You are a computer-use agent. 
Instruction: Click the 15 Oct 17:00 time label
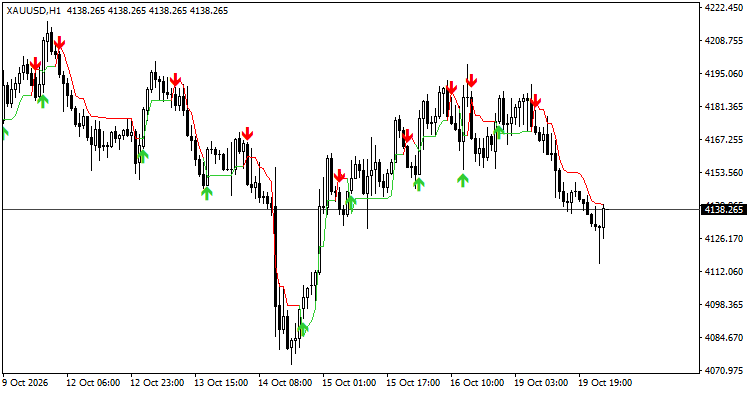pos(414,383)
